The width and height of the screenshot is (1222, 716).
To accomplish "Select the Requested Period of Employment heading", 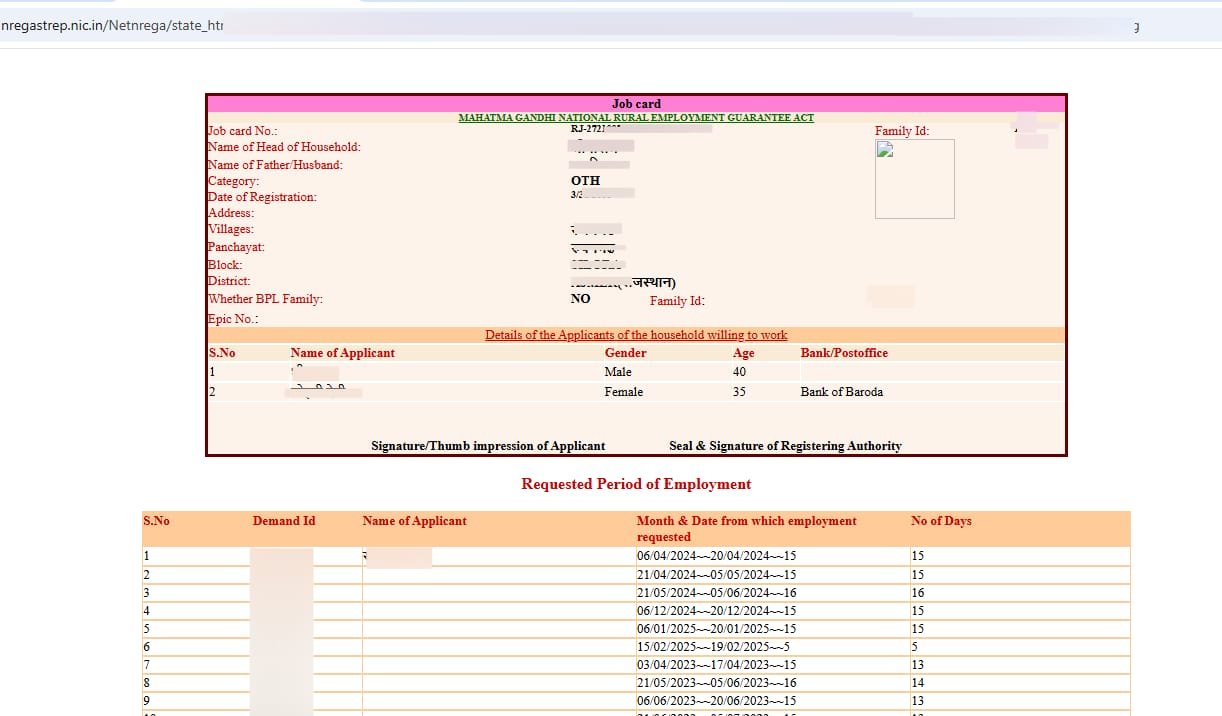I will click(636, 484).
